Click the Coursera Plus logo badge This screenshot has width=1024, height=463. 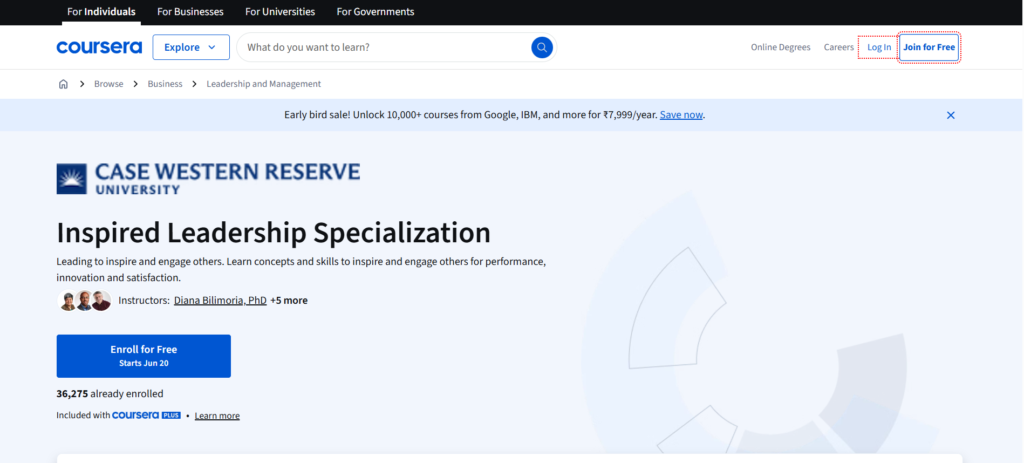tap(146, 415)
